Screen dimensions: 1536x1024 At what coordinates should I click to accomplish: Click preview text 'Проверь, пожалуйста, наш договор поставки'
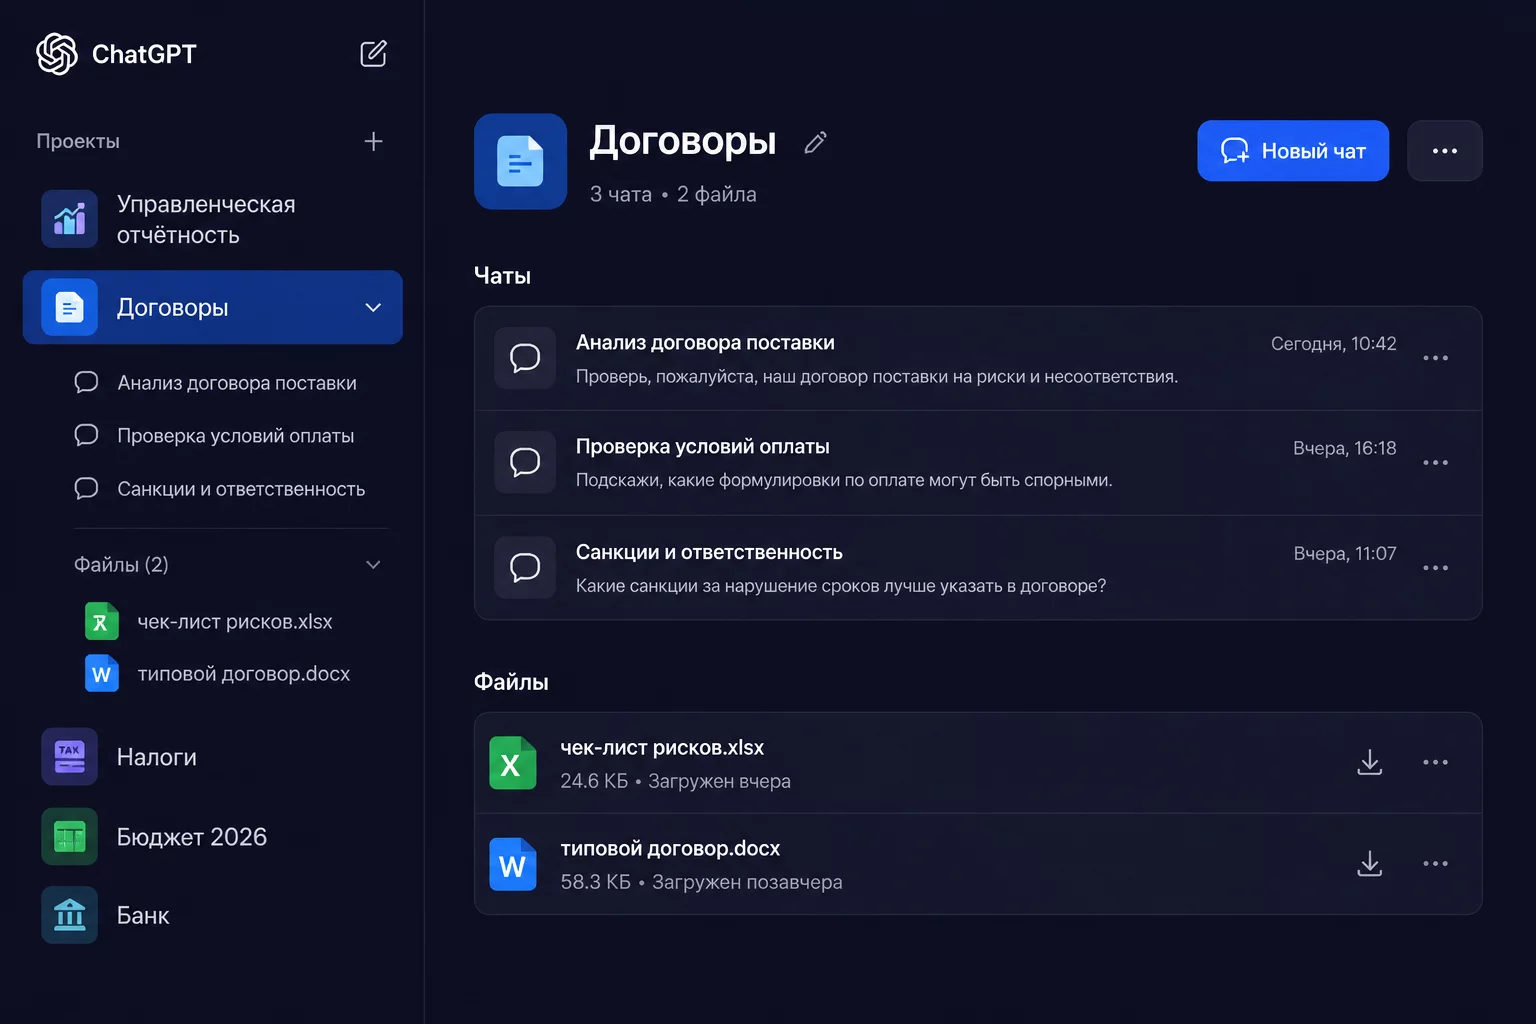tap(877, 377)
